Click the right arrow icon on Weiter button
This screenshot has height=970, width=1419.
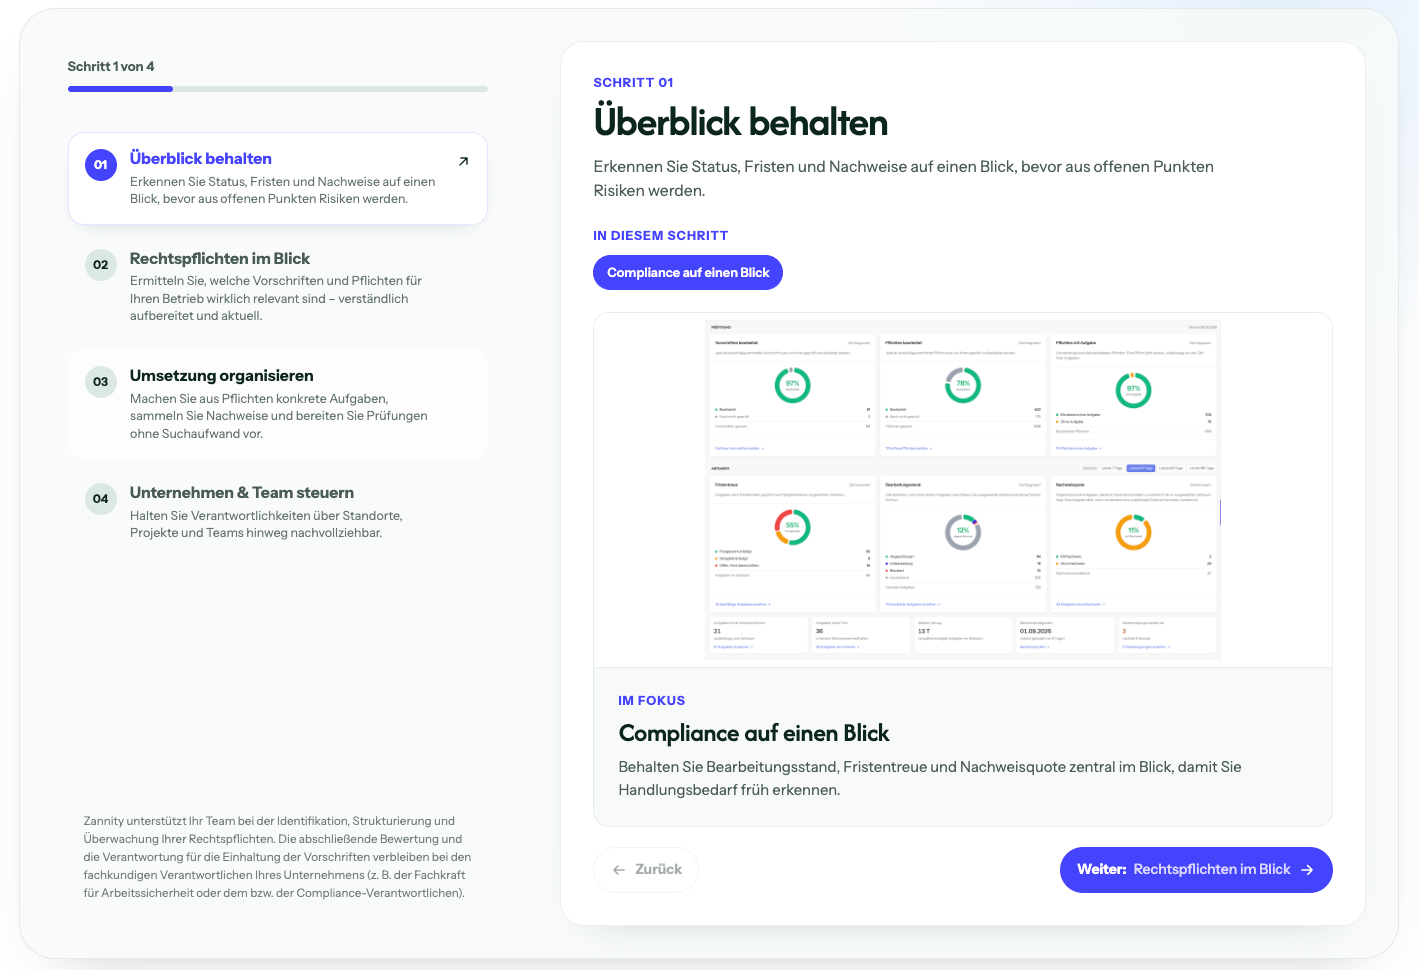[1307, 870]
